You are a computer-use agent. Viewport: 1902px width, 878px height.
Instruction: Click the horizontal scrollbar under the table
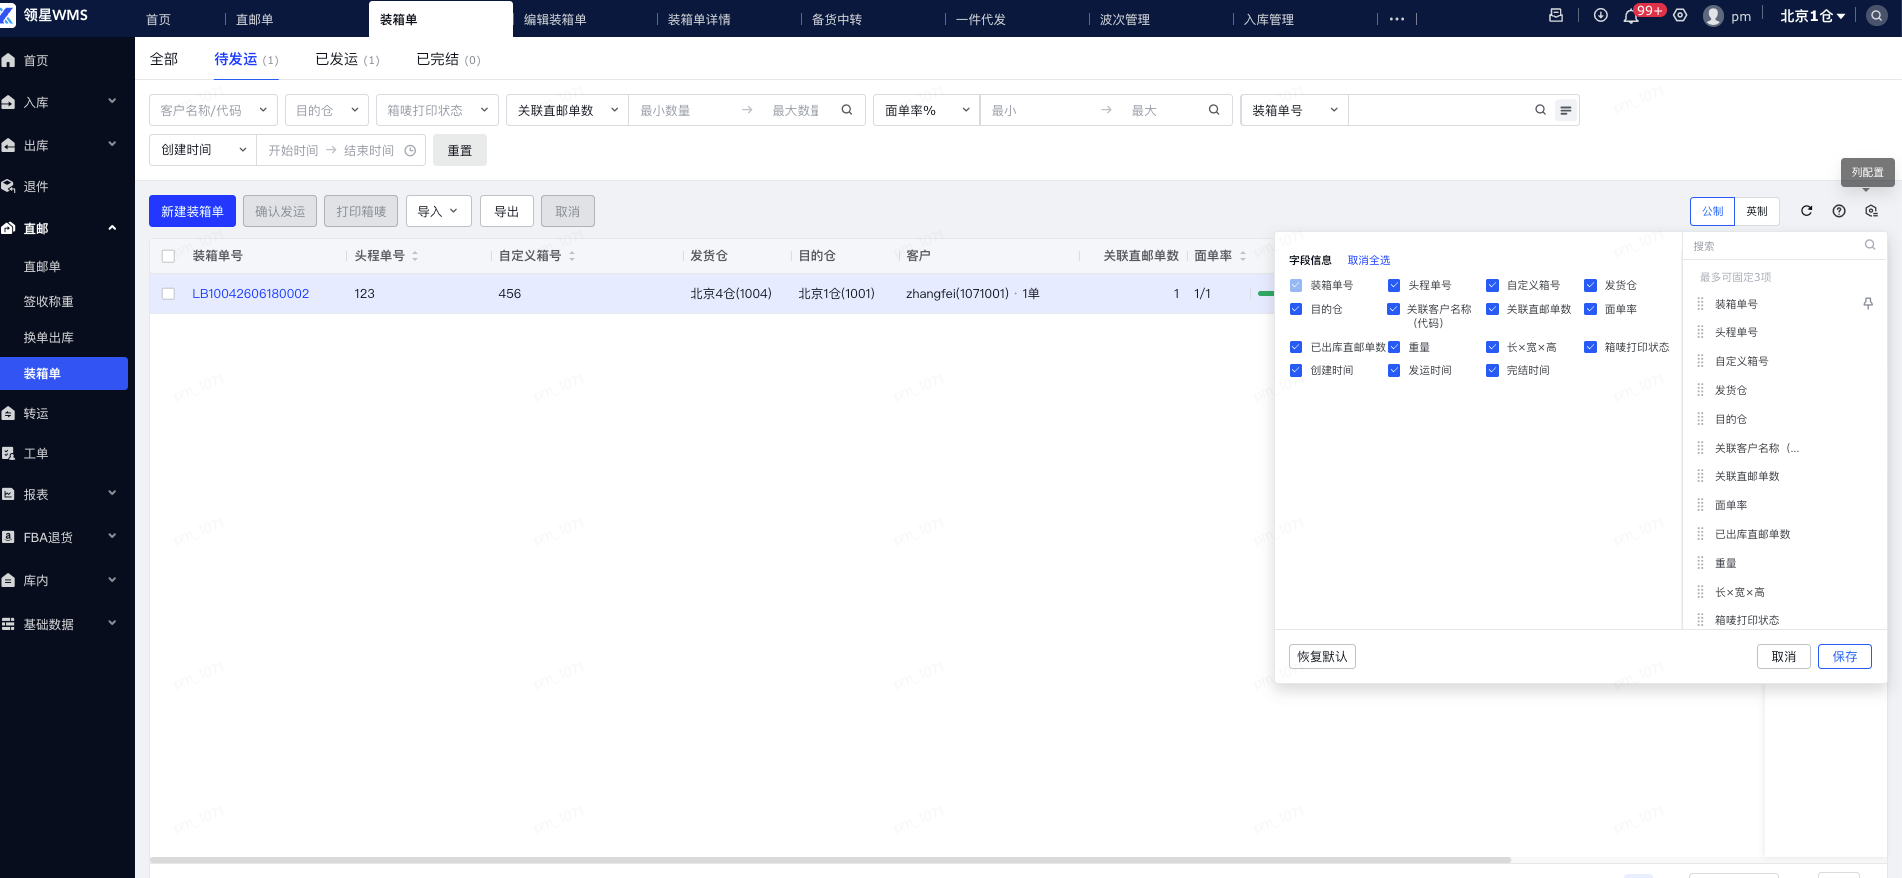830,859
